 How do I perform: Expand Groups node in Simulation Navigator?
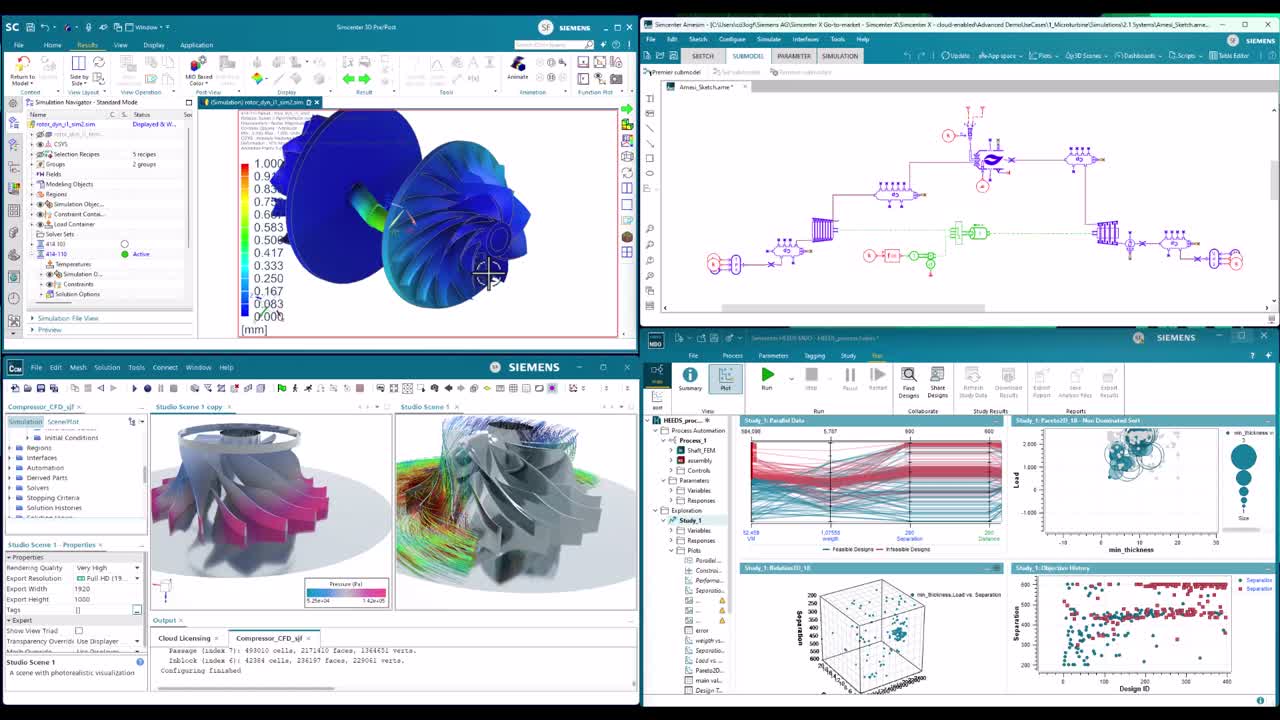pos(32,164)
